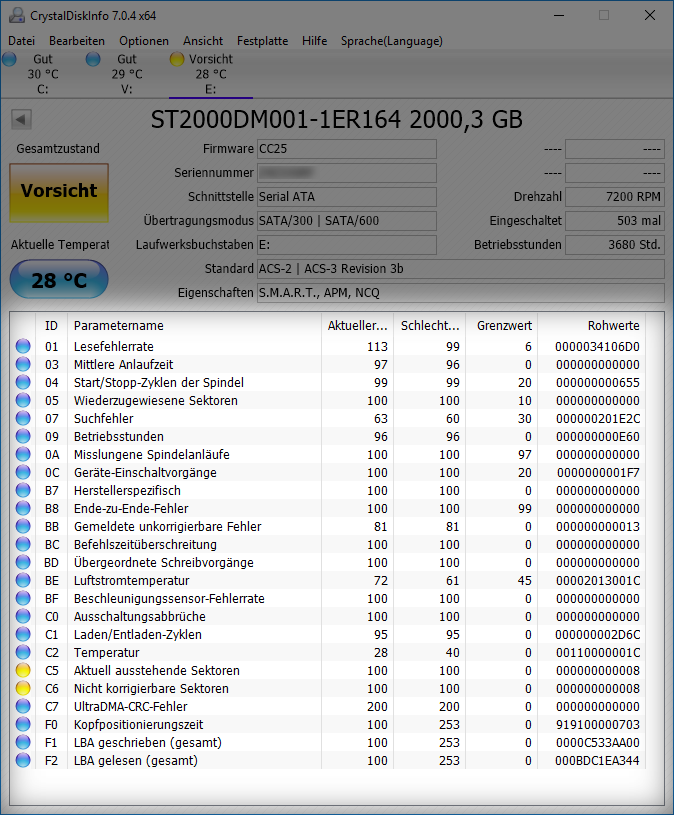Click the blue status icon for UltraDMA-CRC-Fehler

click(23, 706)
